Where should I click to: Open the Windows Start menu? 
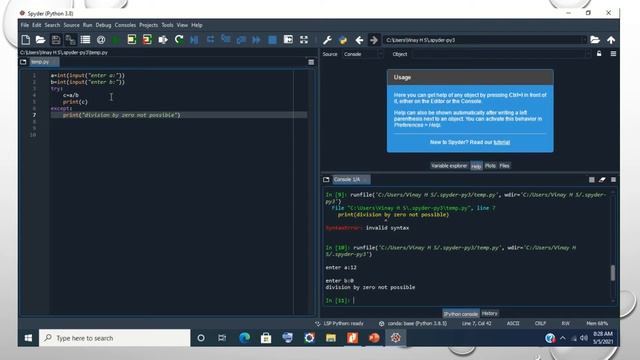(x=28, y=338)
